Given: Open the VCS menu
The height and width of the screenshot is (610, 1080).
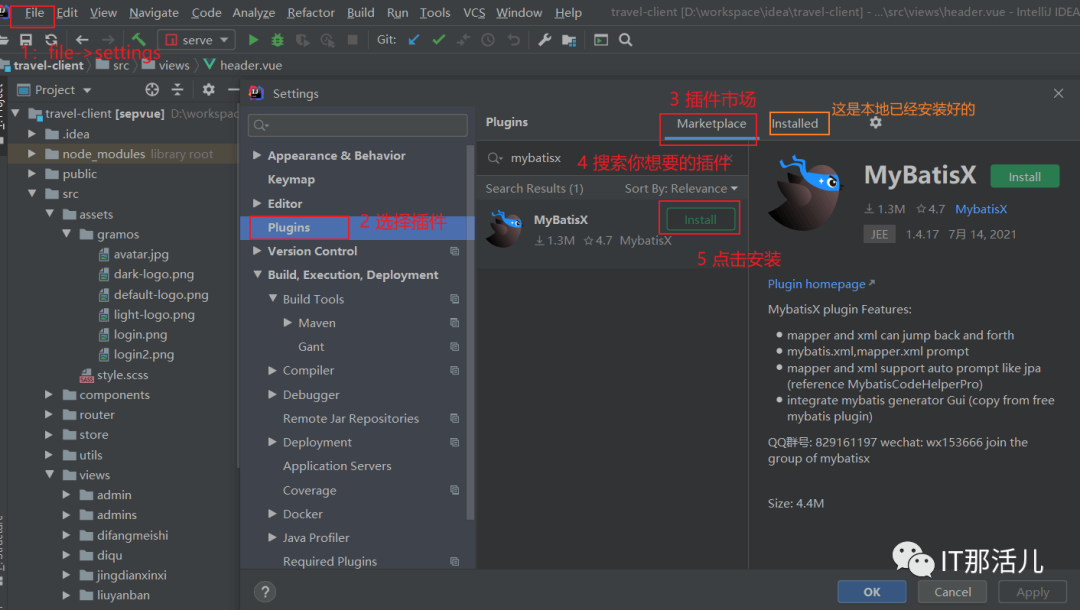Looking at the screenshot, I should tap(474, 12).
